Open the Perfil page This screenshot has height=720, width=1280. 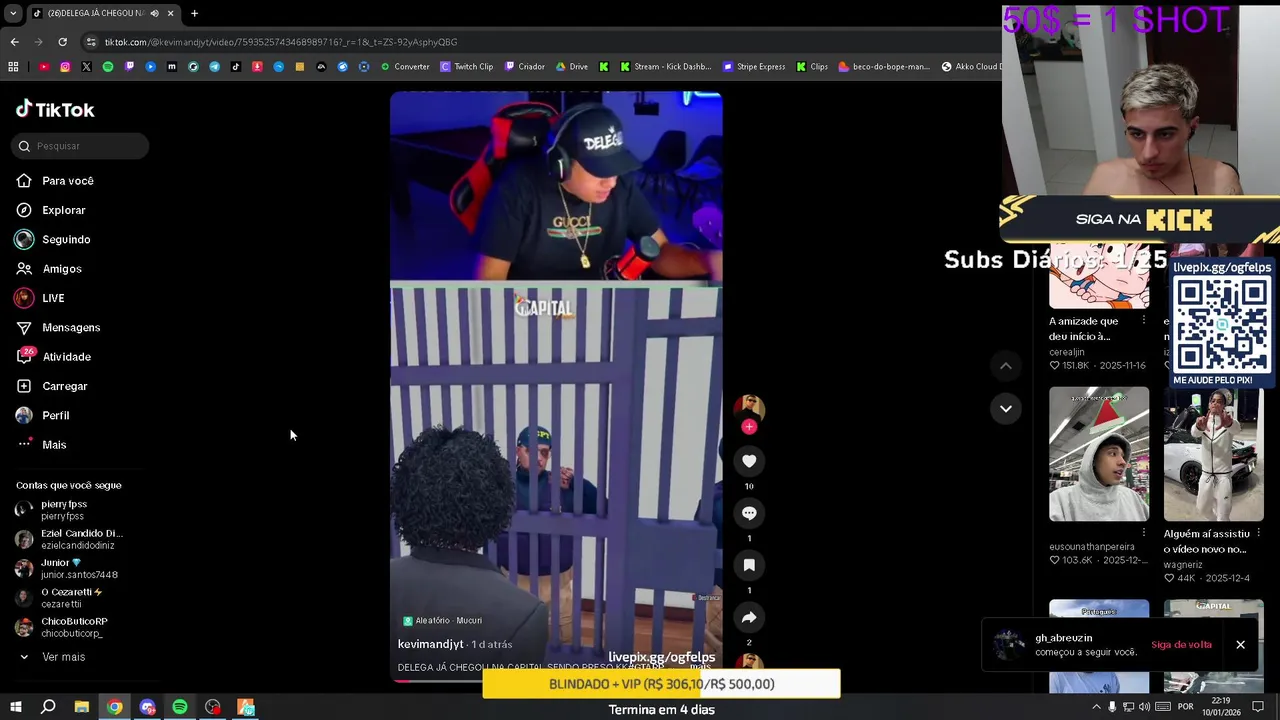coord(42,415)
